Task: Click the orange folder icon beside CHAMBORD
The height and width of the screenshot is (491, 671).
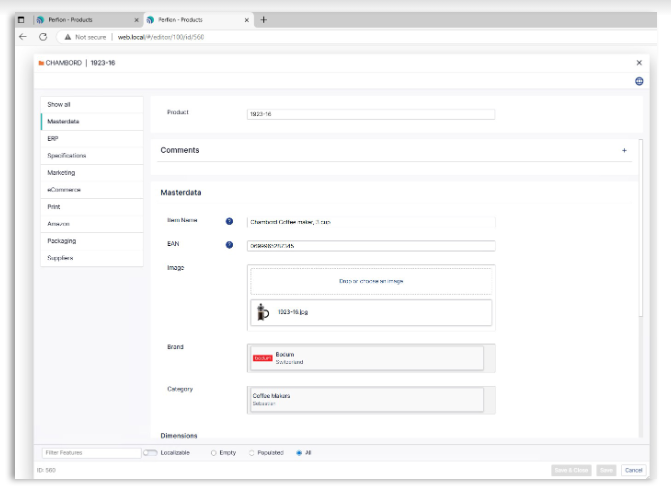Action: pos(41,63)
